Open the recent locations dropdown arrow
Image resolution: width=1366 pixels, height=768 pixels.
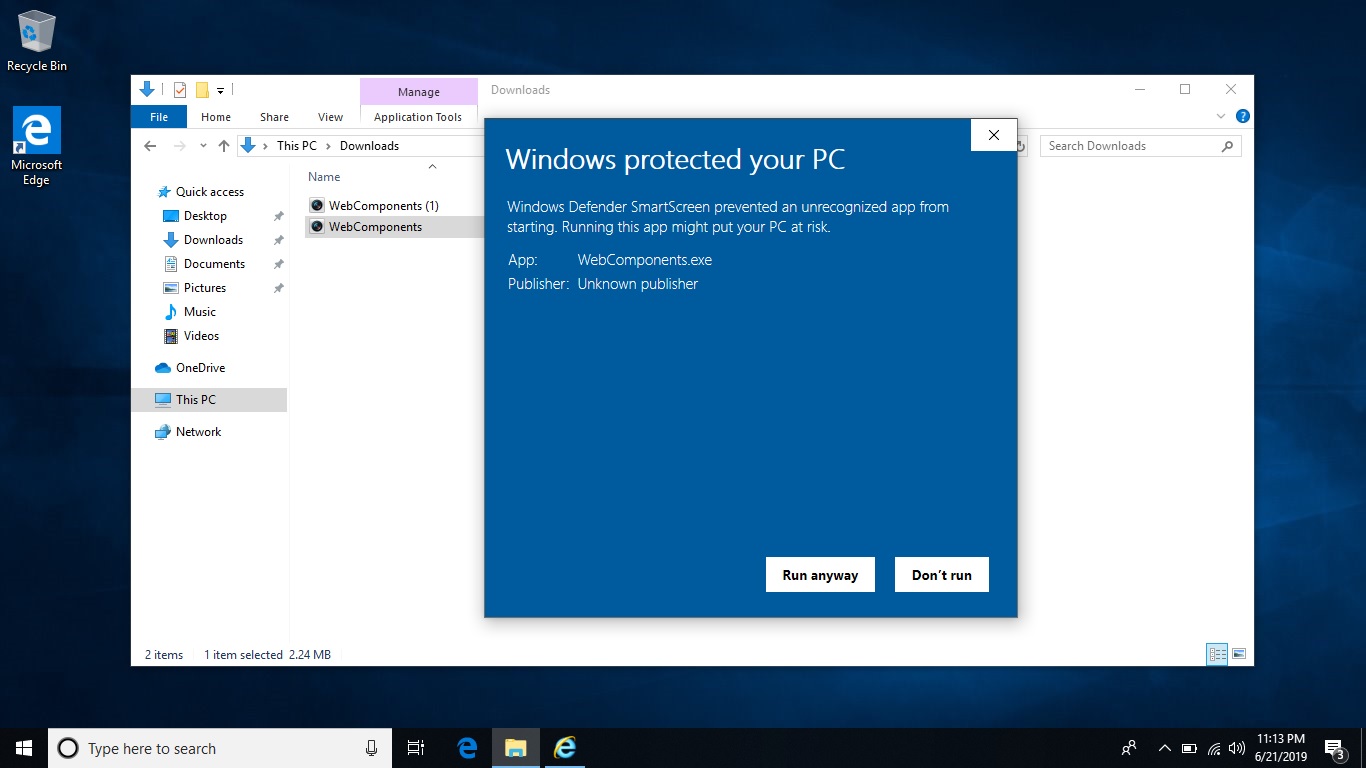(x=203, y=146)
